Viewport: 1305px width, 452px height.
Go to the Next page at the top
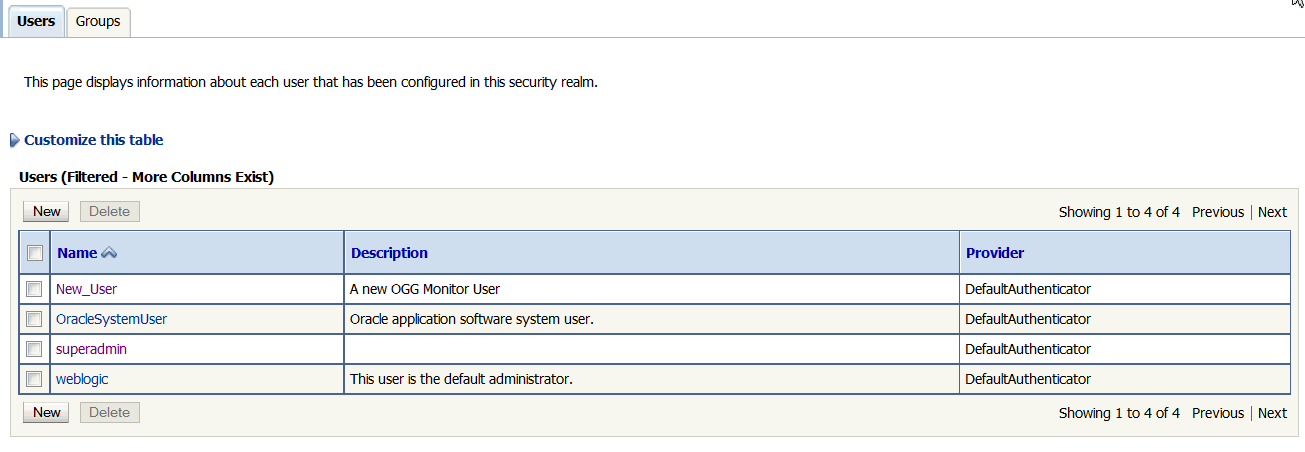1272,212
